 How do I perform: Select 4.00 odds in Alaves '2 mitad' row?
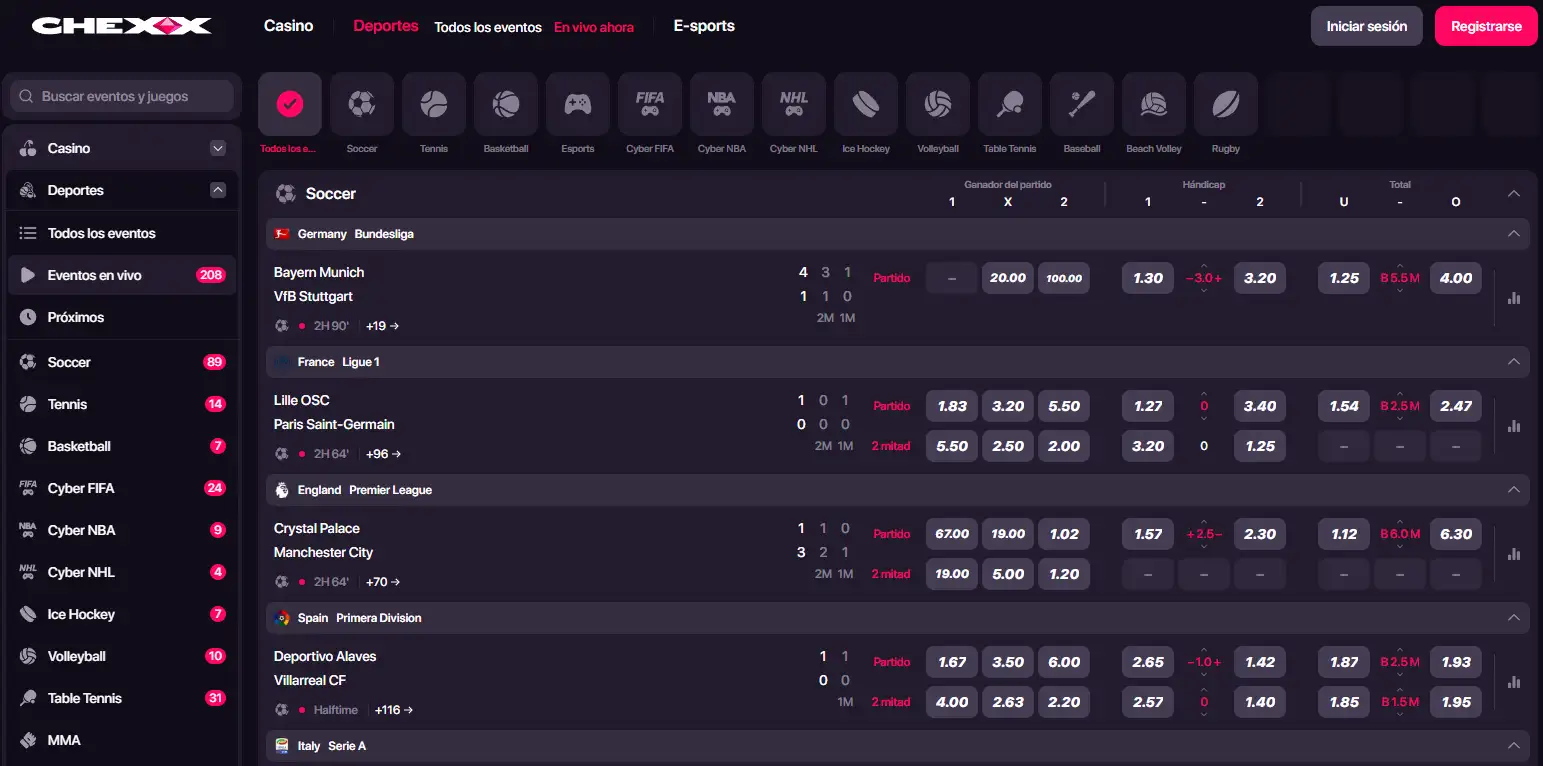coord(952,702)
